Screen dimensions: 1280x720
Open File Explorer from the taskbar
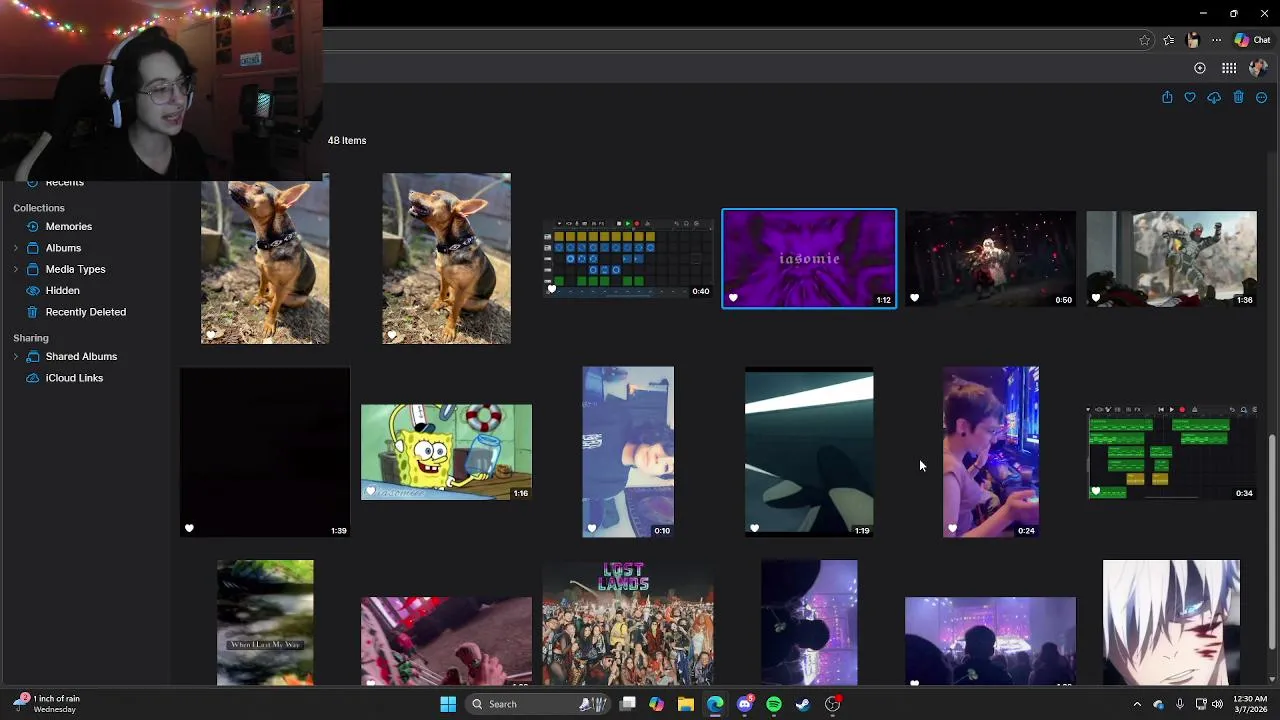pos(686,704)
